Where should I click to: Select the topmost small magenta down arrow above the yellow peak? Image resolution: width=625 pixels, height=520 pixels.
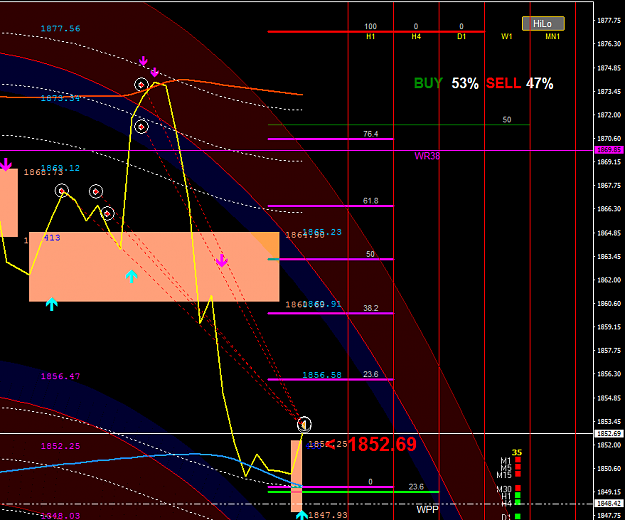tap(143, 61)
